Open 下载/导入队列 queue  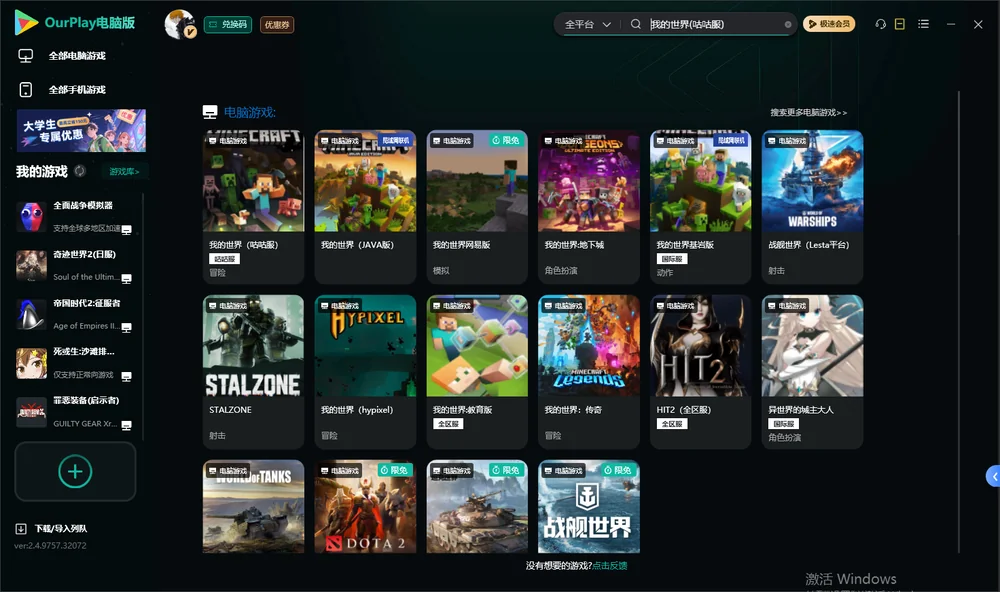pos(61,529)
